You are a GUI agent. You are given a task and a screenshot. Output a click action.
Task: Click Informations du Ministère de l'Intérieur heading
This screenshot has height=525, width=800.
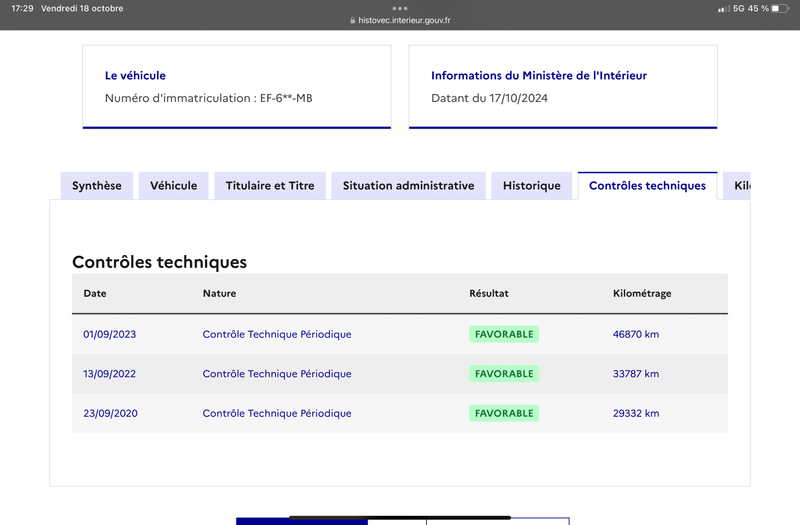539,76
